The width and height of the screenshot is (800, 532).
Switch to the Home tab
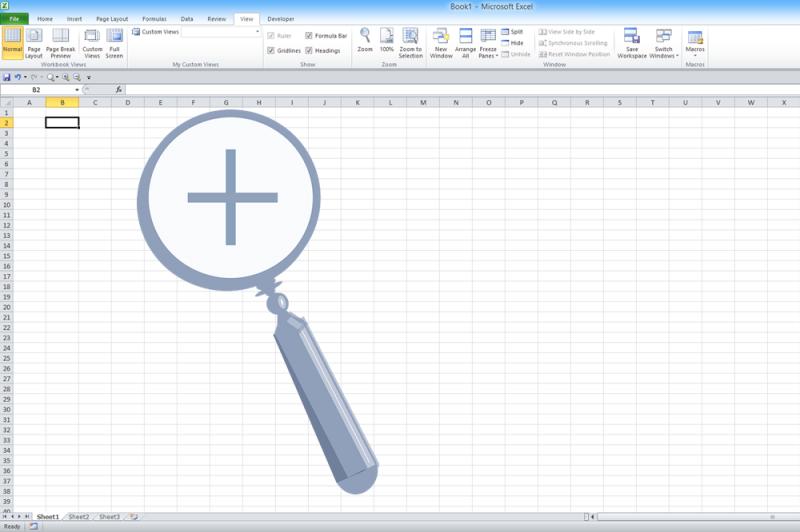point(45,19)
